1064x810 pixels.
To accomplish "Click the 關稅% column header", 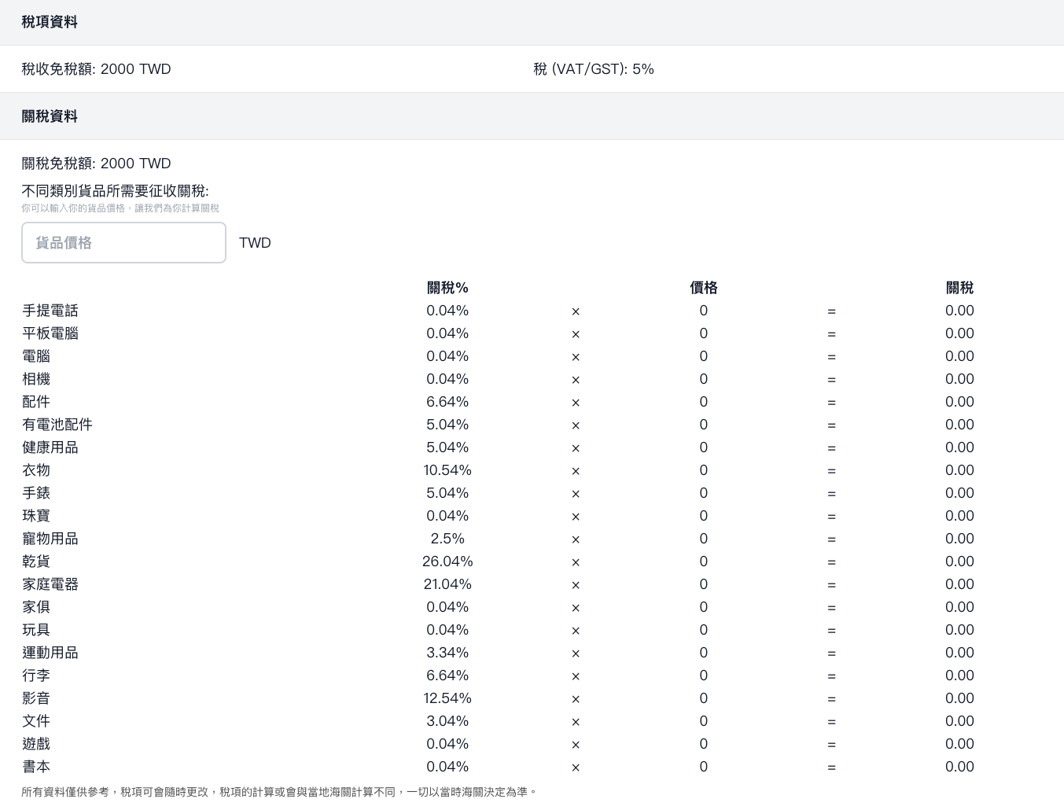I will point(447,288).
